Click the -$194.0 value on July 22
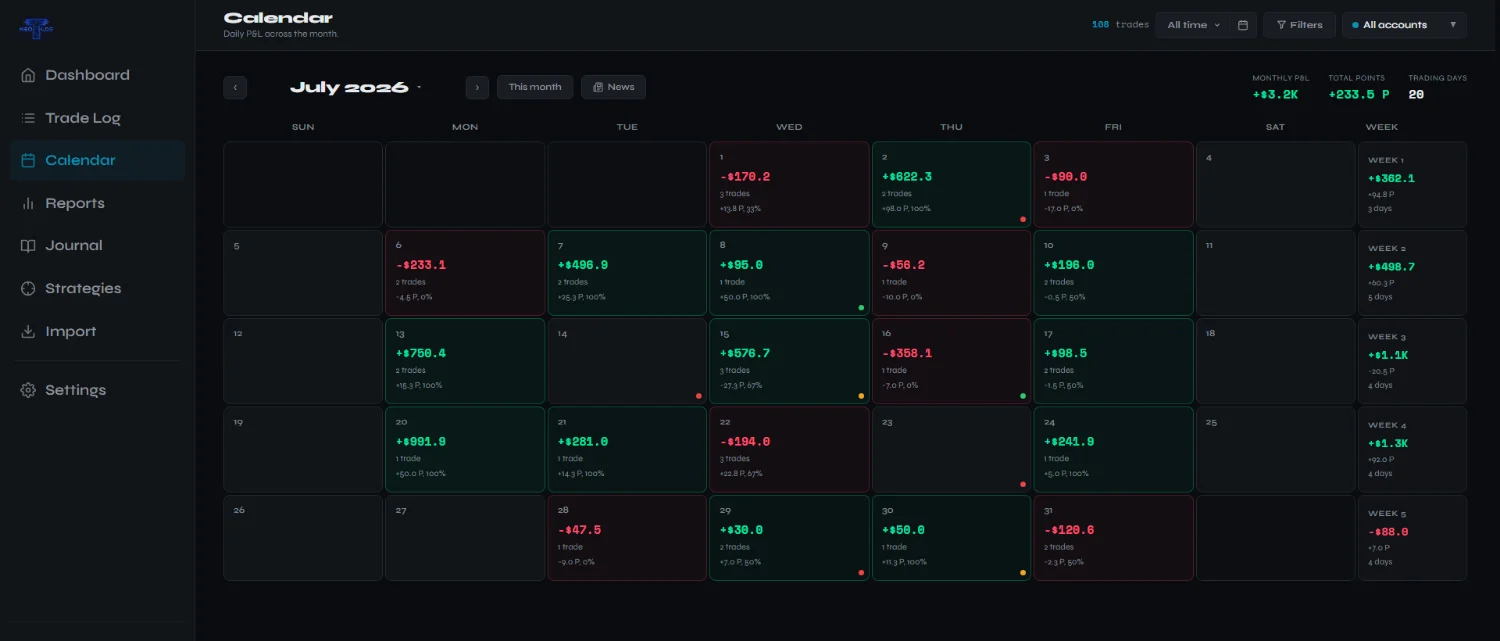The image size is (1500, 641). click(x=745, y=441)
